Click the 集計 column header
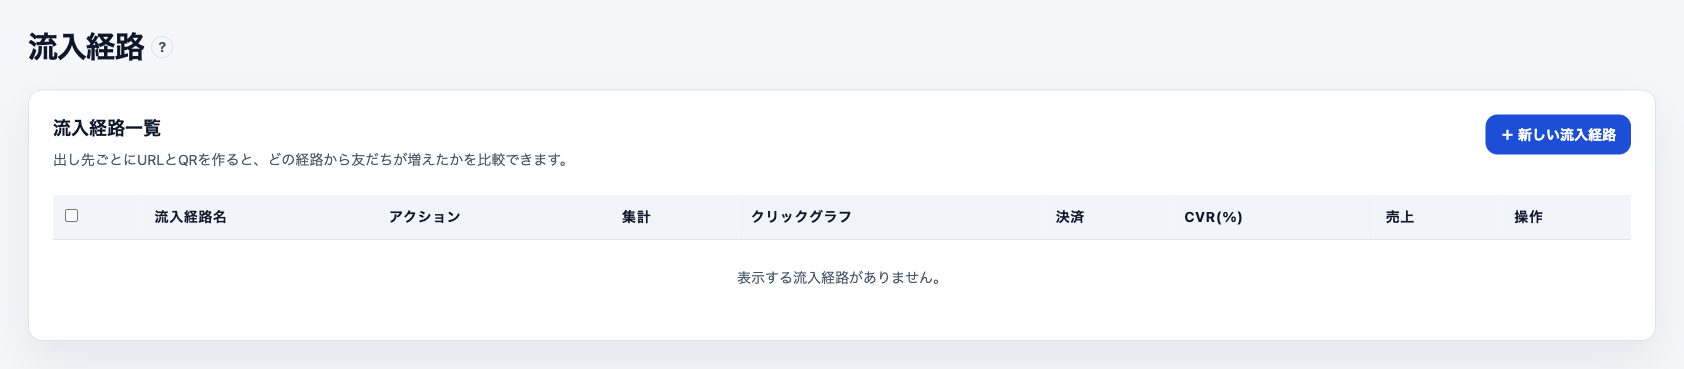The width and height of the screenshot is (1684, 369). pyautogui.click(x=636, y=217)
